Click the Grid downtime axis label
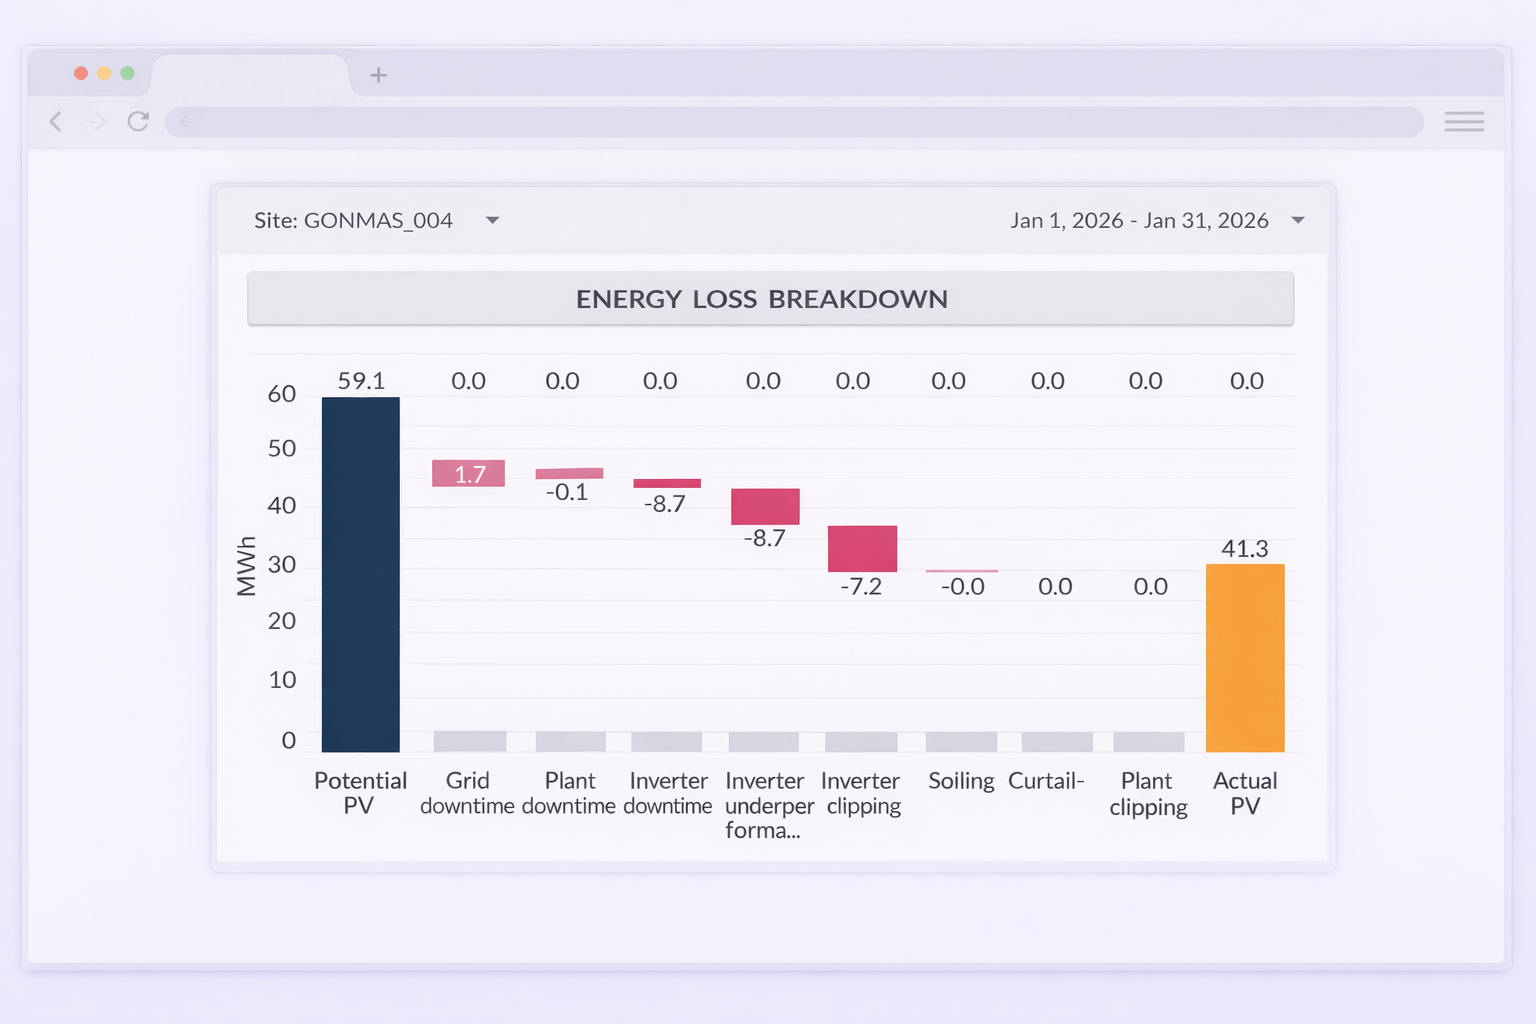The height and width of the screenshot is (1024, 1536). coord(467,793)
